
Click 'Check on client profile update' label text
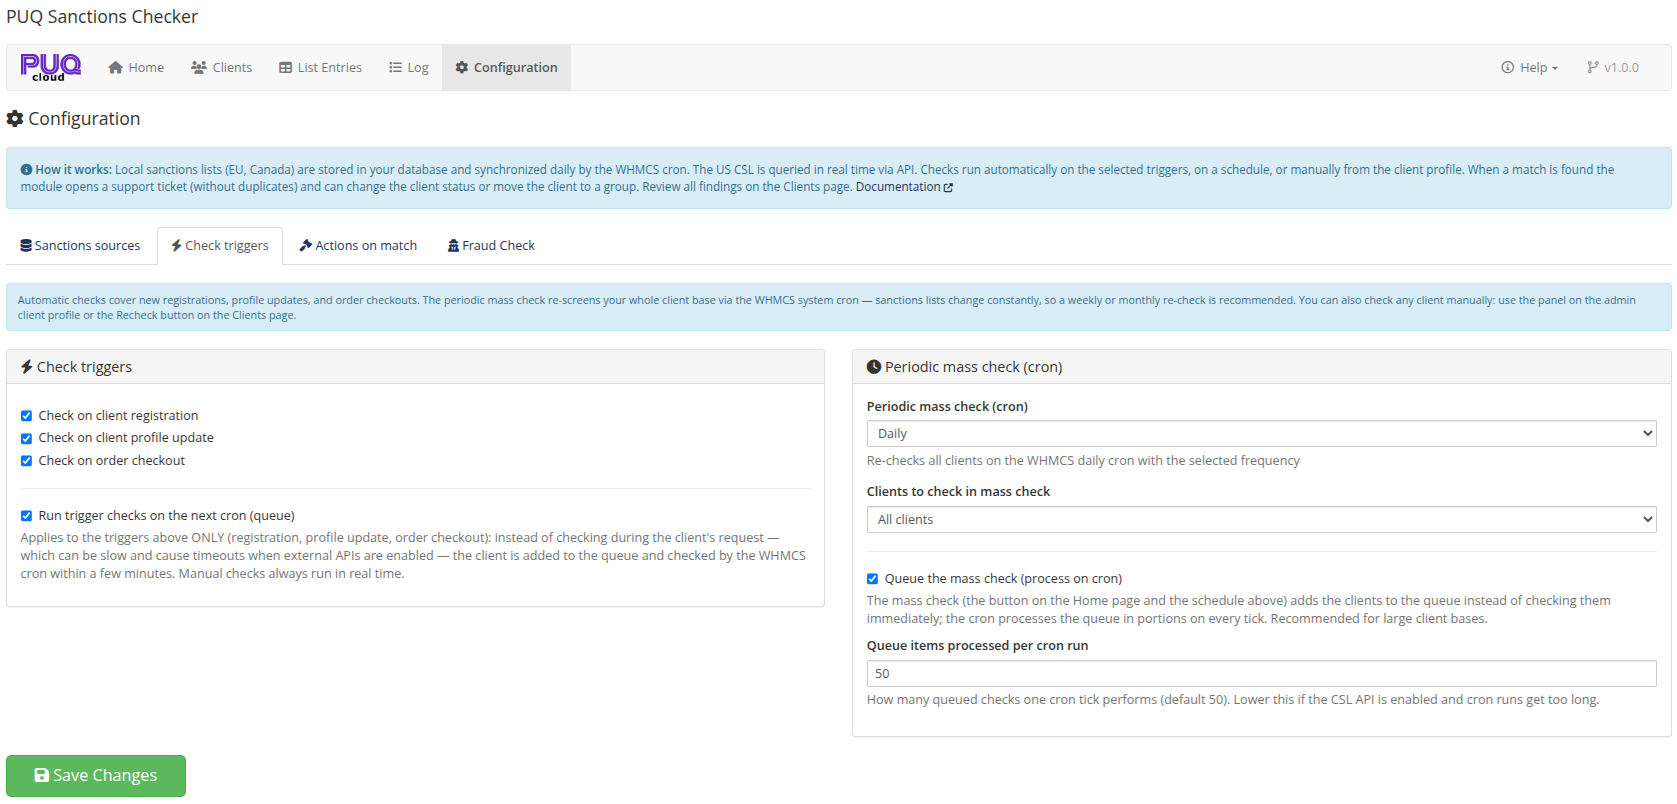click(126, 438)
